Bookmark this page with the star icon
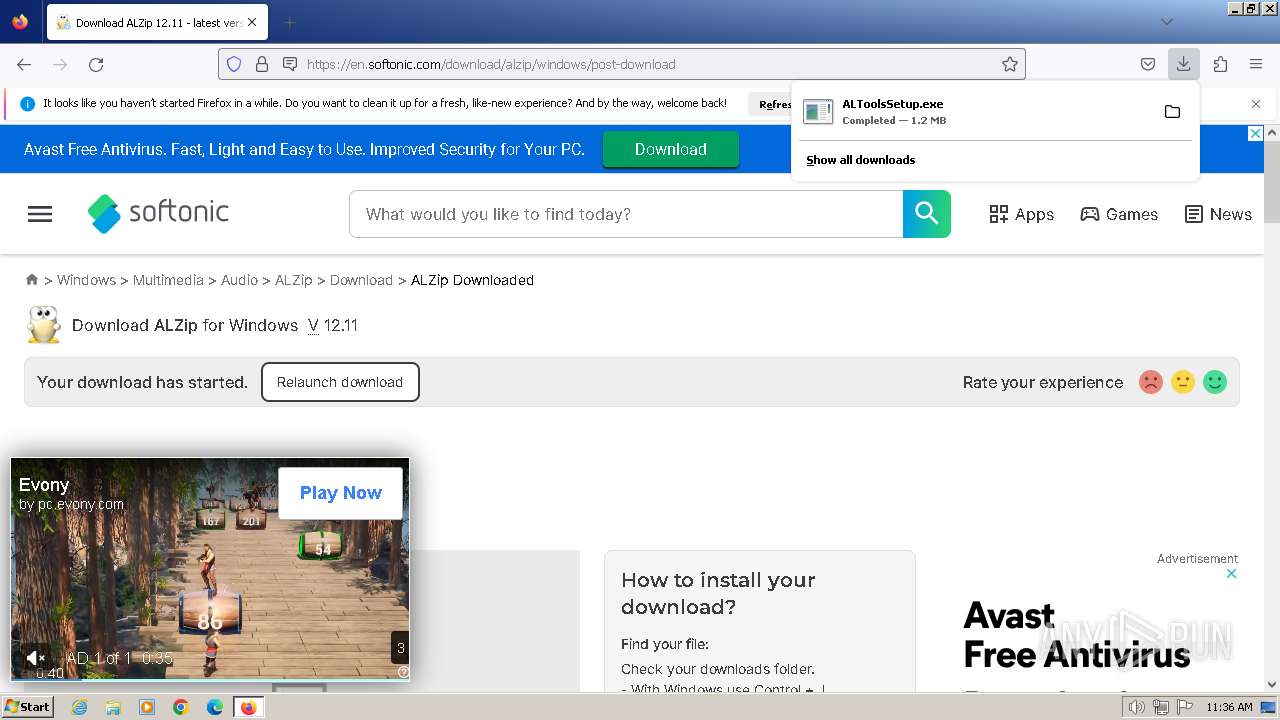The width and height of the screenshot is (1280, 720). click(x=1010, y=64)
